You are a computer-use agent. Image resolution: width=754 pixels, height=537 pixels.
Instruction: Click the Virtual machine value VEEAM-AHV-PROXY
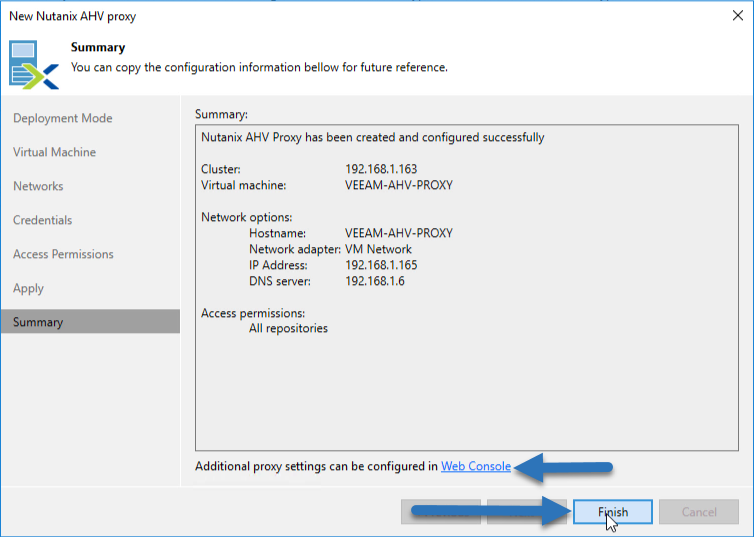pos(399,185)
